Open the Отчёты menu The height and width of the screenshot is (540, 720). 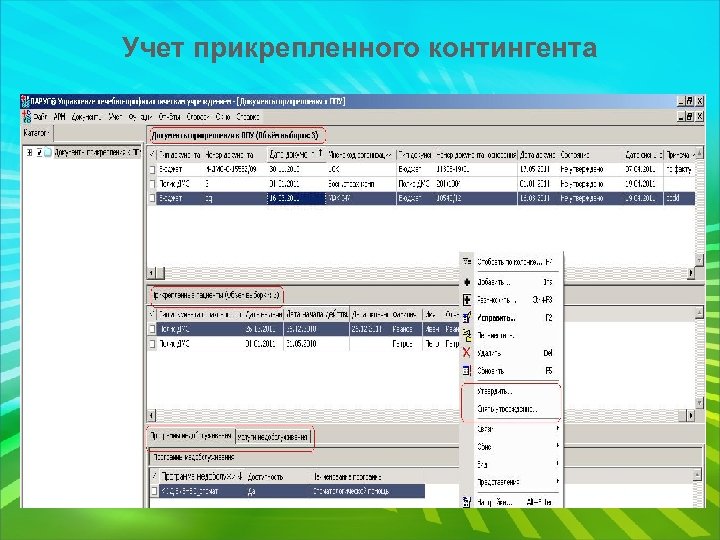169,117
